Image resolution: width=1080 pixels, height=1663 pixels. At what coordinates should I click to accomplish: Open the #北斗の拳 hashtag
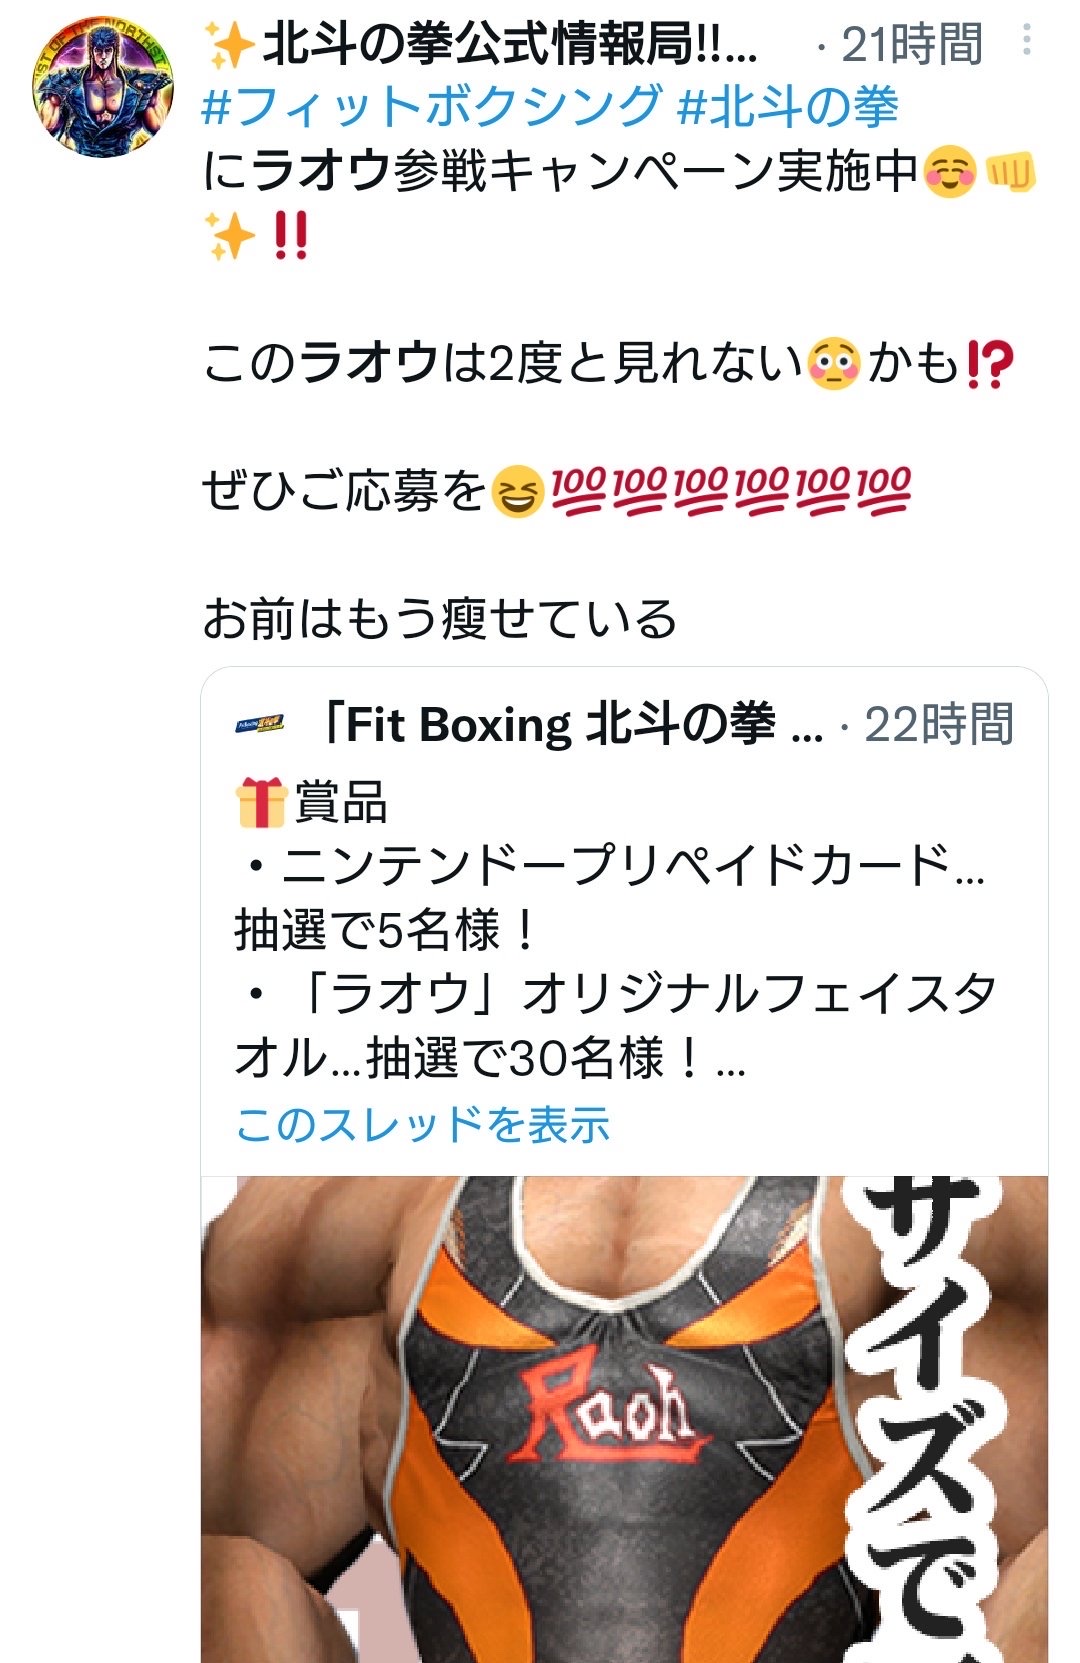pos(788,107)
